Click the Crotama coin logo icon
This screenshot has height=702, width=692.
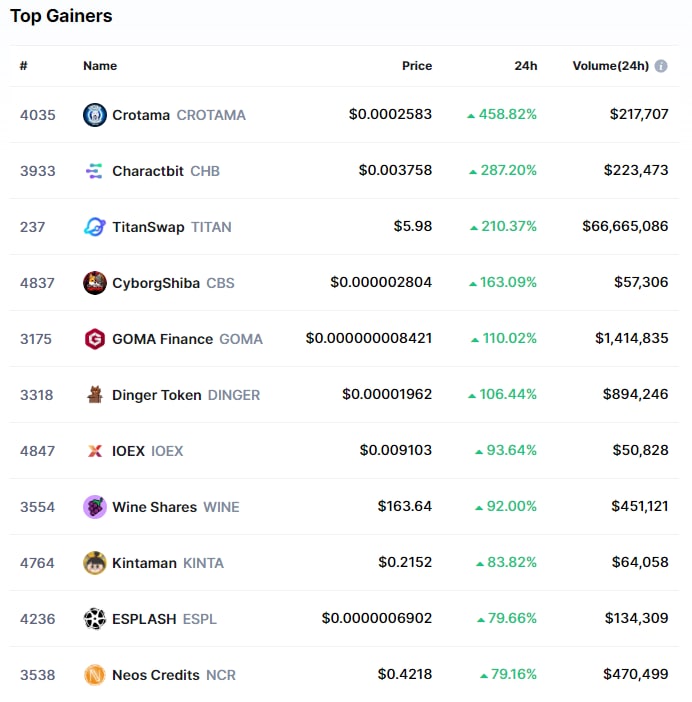(x=94, y=115)
